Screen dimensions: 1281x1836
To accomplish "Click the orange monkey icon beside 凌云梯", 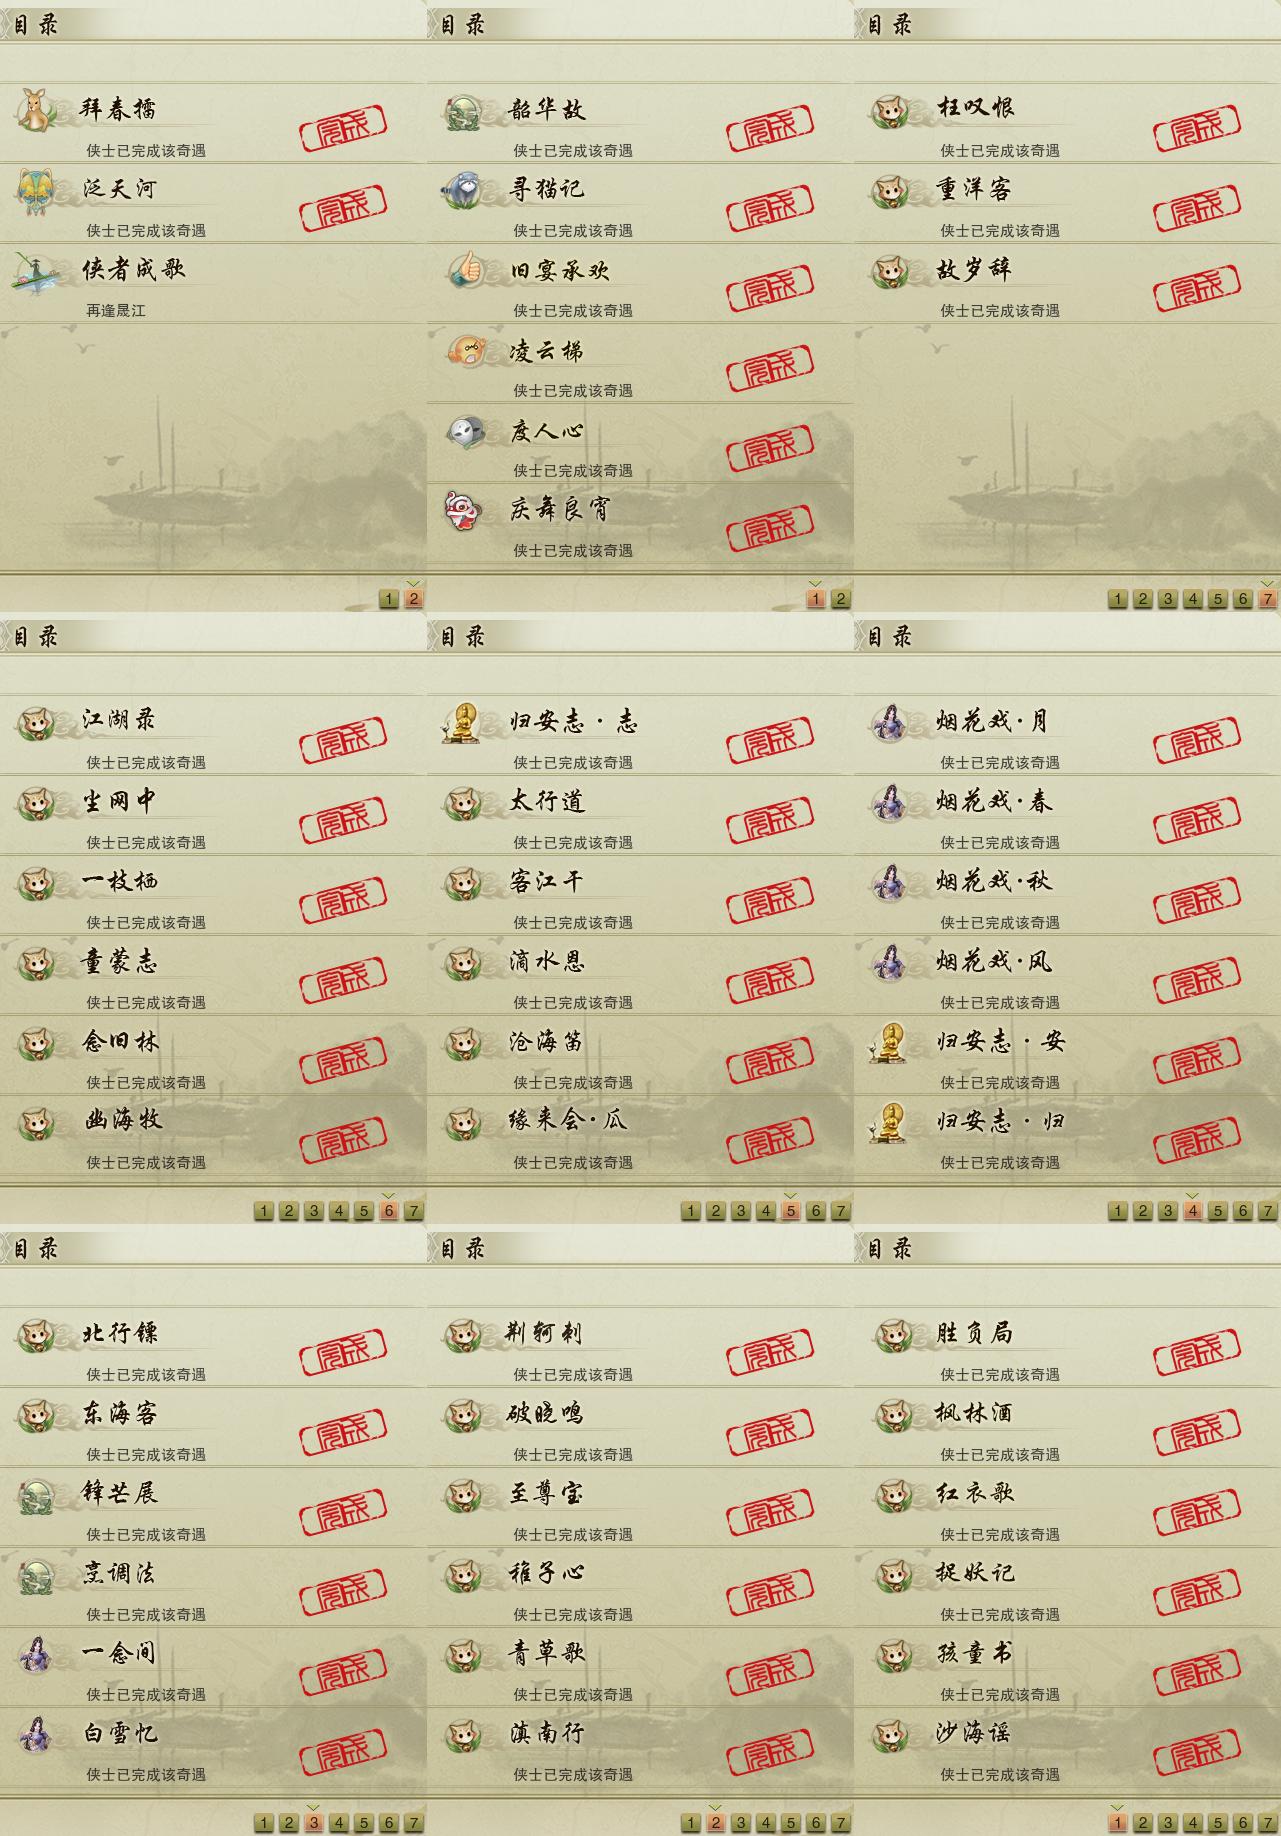I will (x=466, y=351).
